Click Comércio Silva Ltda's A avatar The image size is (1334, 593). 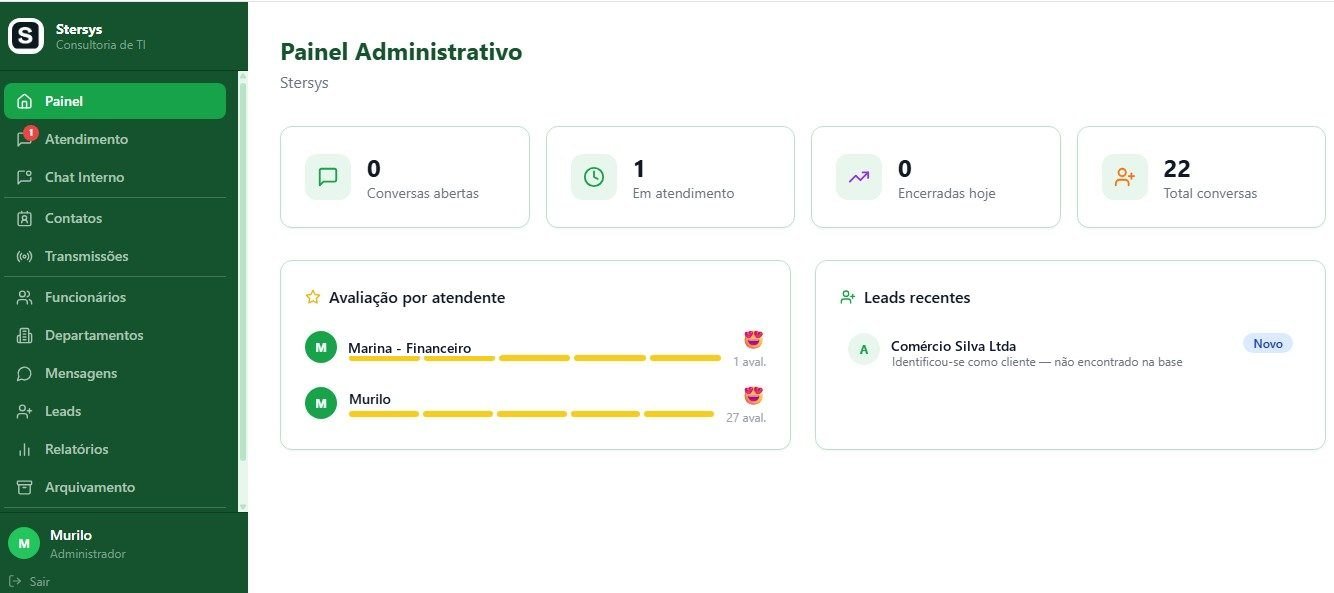pyautogui.click(x=864, y=349)
